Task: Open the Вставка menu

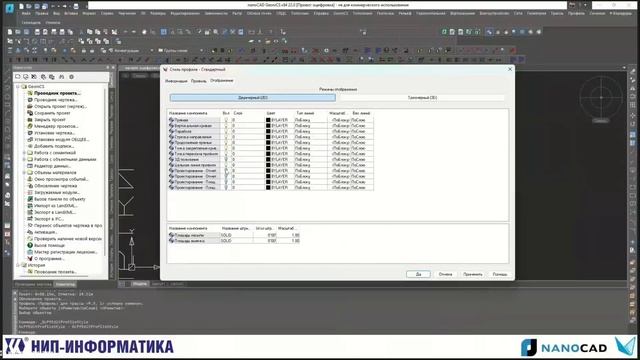Action: (x=71, y=13)
